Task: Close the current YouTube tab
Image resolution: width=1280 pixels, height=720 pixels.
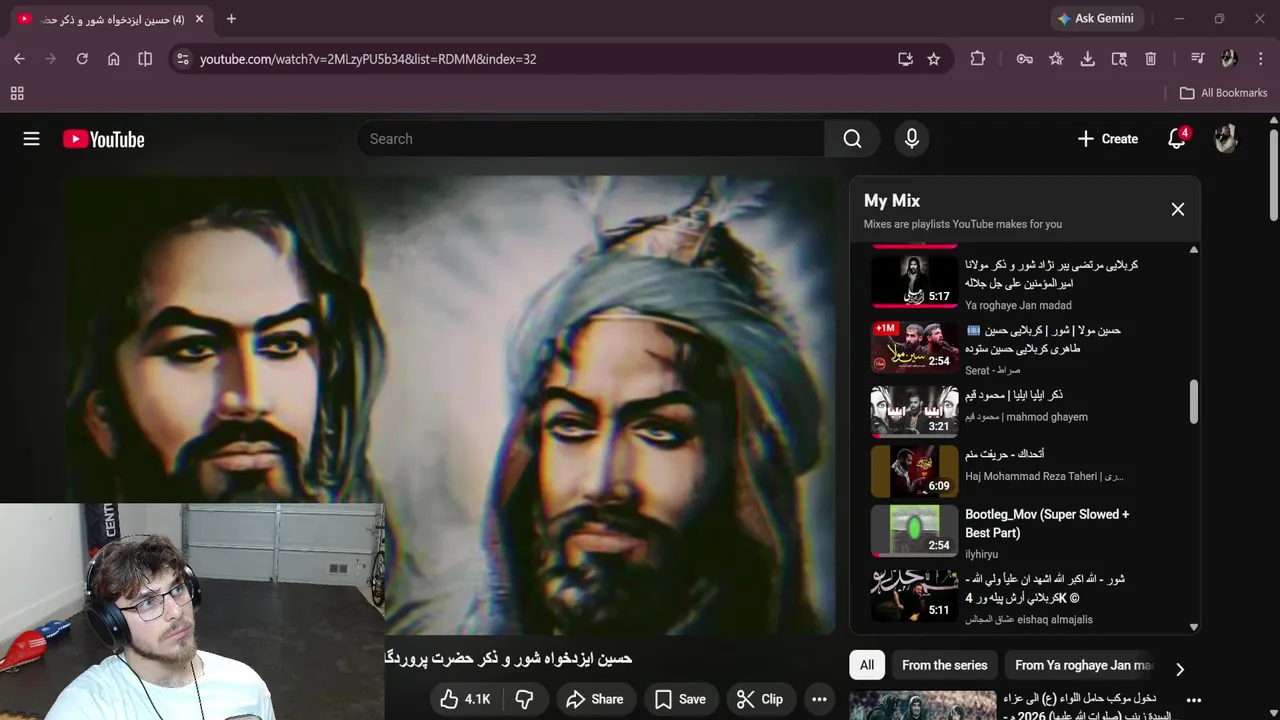Action: [x=199, y=18]
